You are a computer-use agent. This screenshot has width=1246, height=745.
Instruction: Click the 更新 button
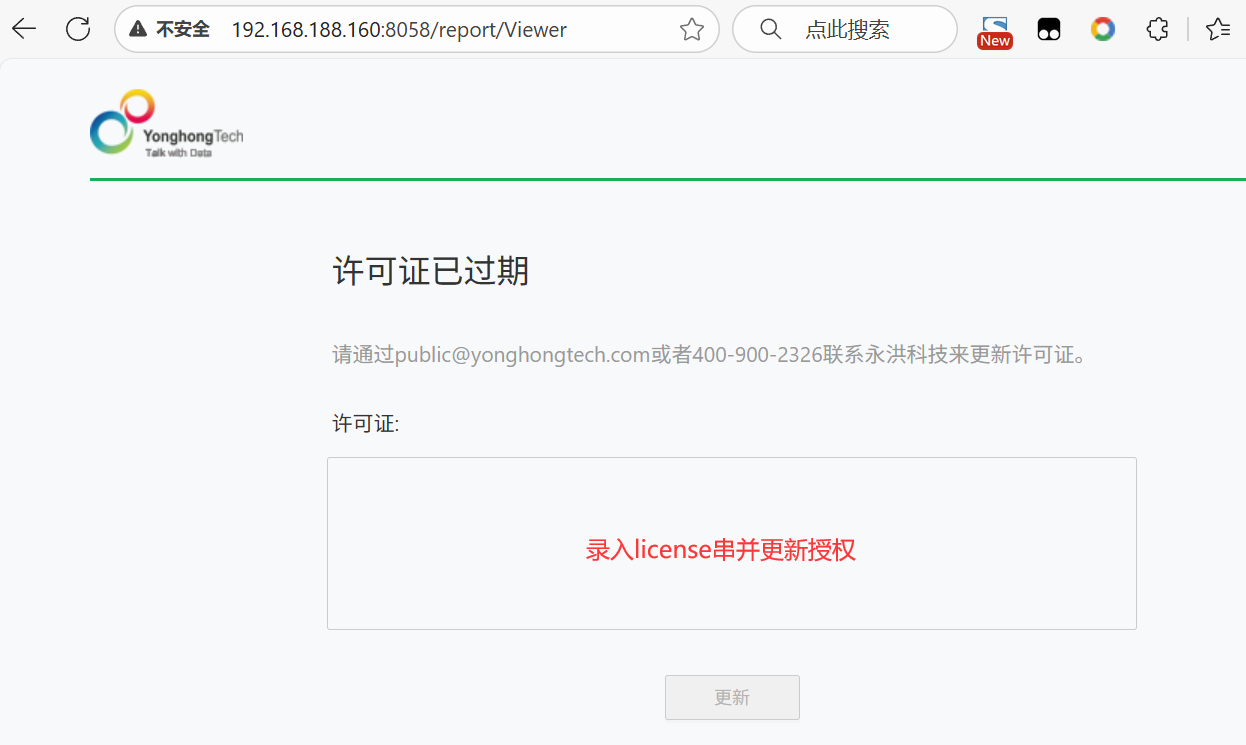tap(732, 697)
